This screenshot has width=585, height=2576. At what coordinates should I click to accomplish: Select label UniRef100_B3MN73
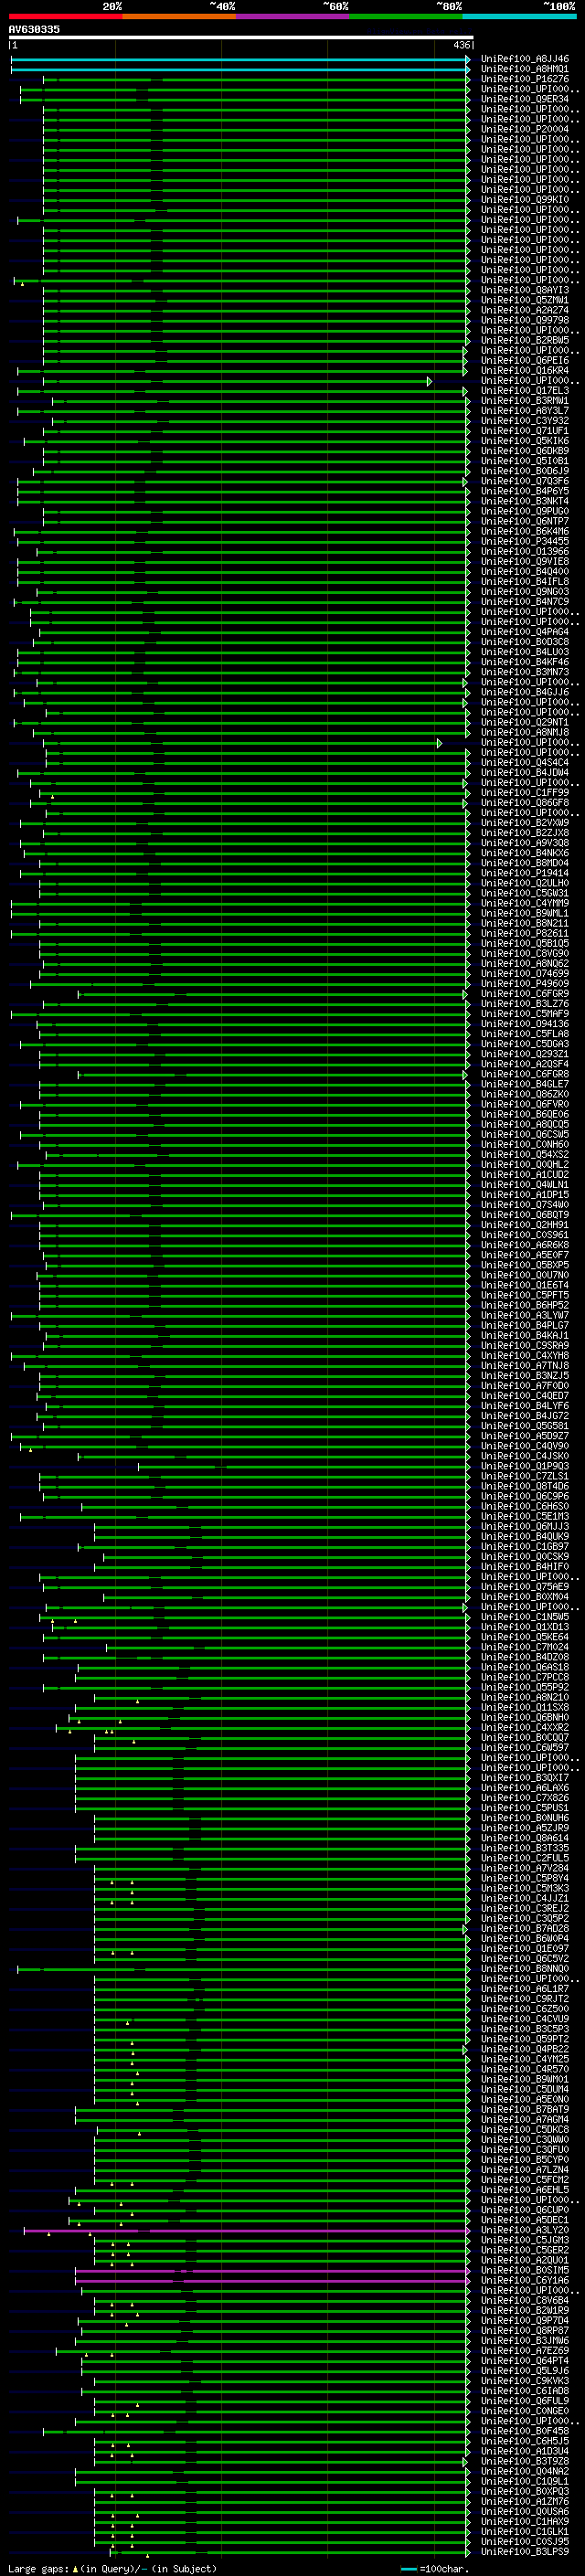(525, 672)
